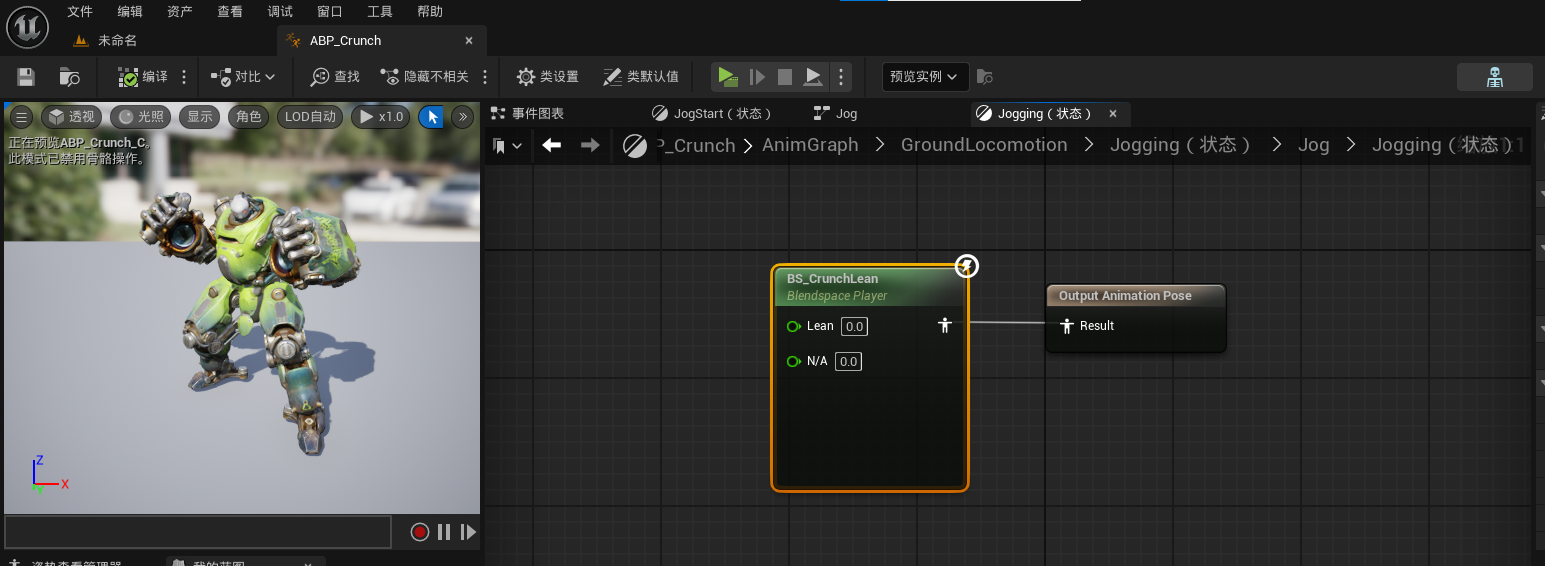Switch to the JogStart（状态） tab

(x=712, y=114)
